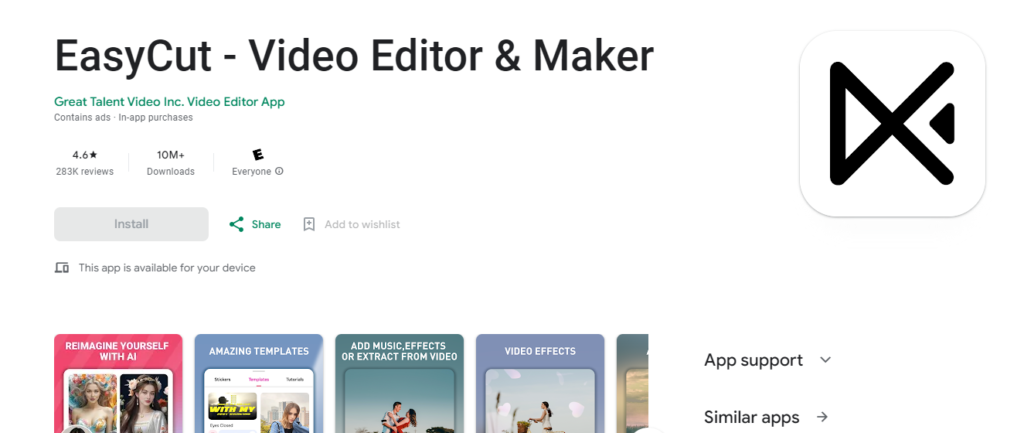This screenshot has height=433, width=1024.
Task: Click the 4.6 star rating
Action: tap(85, 155)
